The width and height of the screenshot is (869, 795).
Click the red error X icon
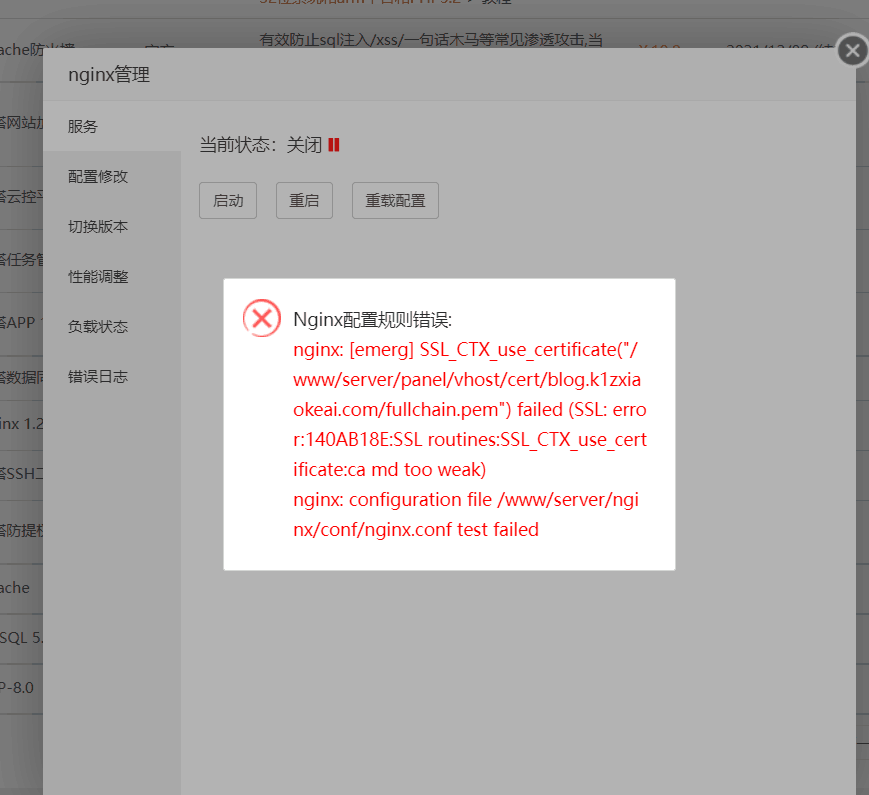coord(262,318)
